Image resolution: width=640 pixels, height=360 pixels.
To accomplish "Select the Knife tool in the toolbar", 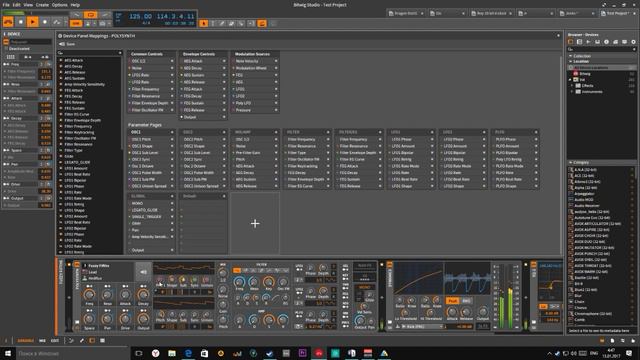I will click(241, 24).
